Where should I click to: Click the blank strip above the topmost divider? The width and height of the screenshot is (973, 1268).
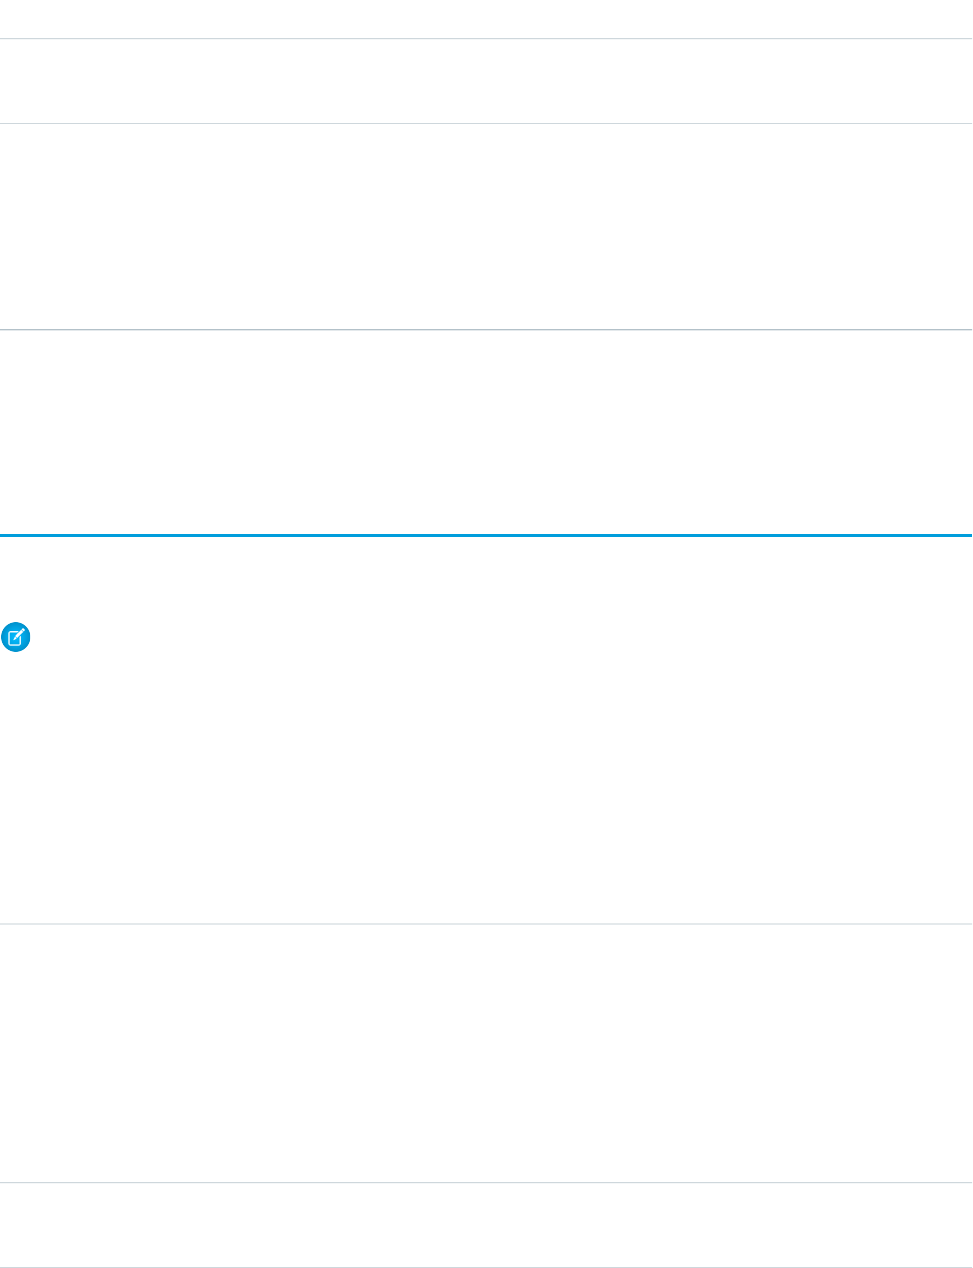(486, 18)
